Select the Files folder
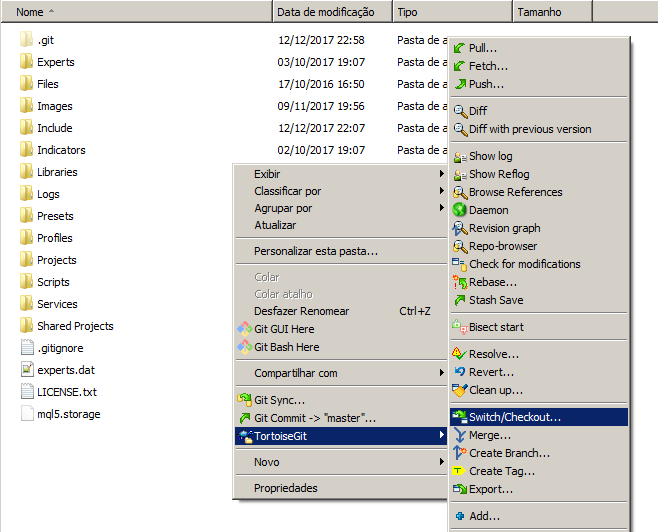 [39, 84]
